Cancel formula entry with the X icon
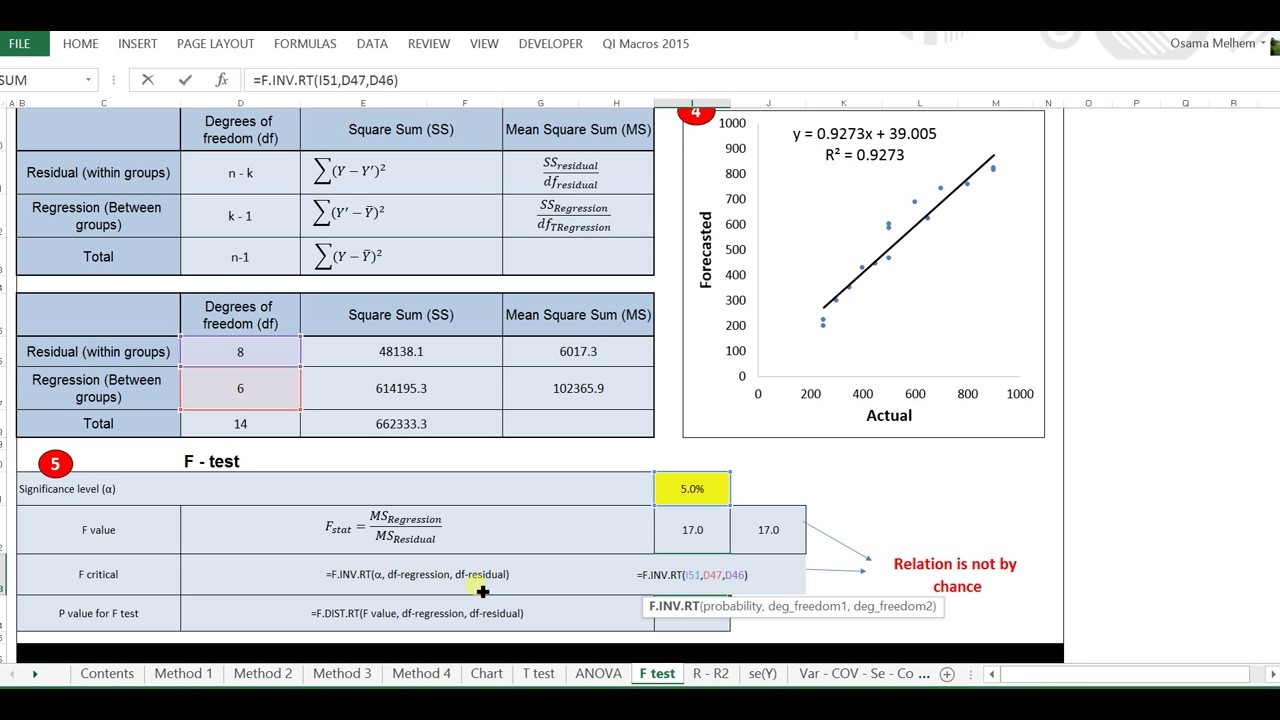 tap(147, 80)
